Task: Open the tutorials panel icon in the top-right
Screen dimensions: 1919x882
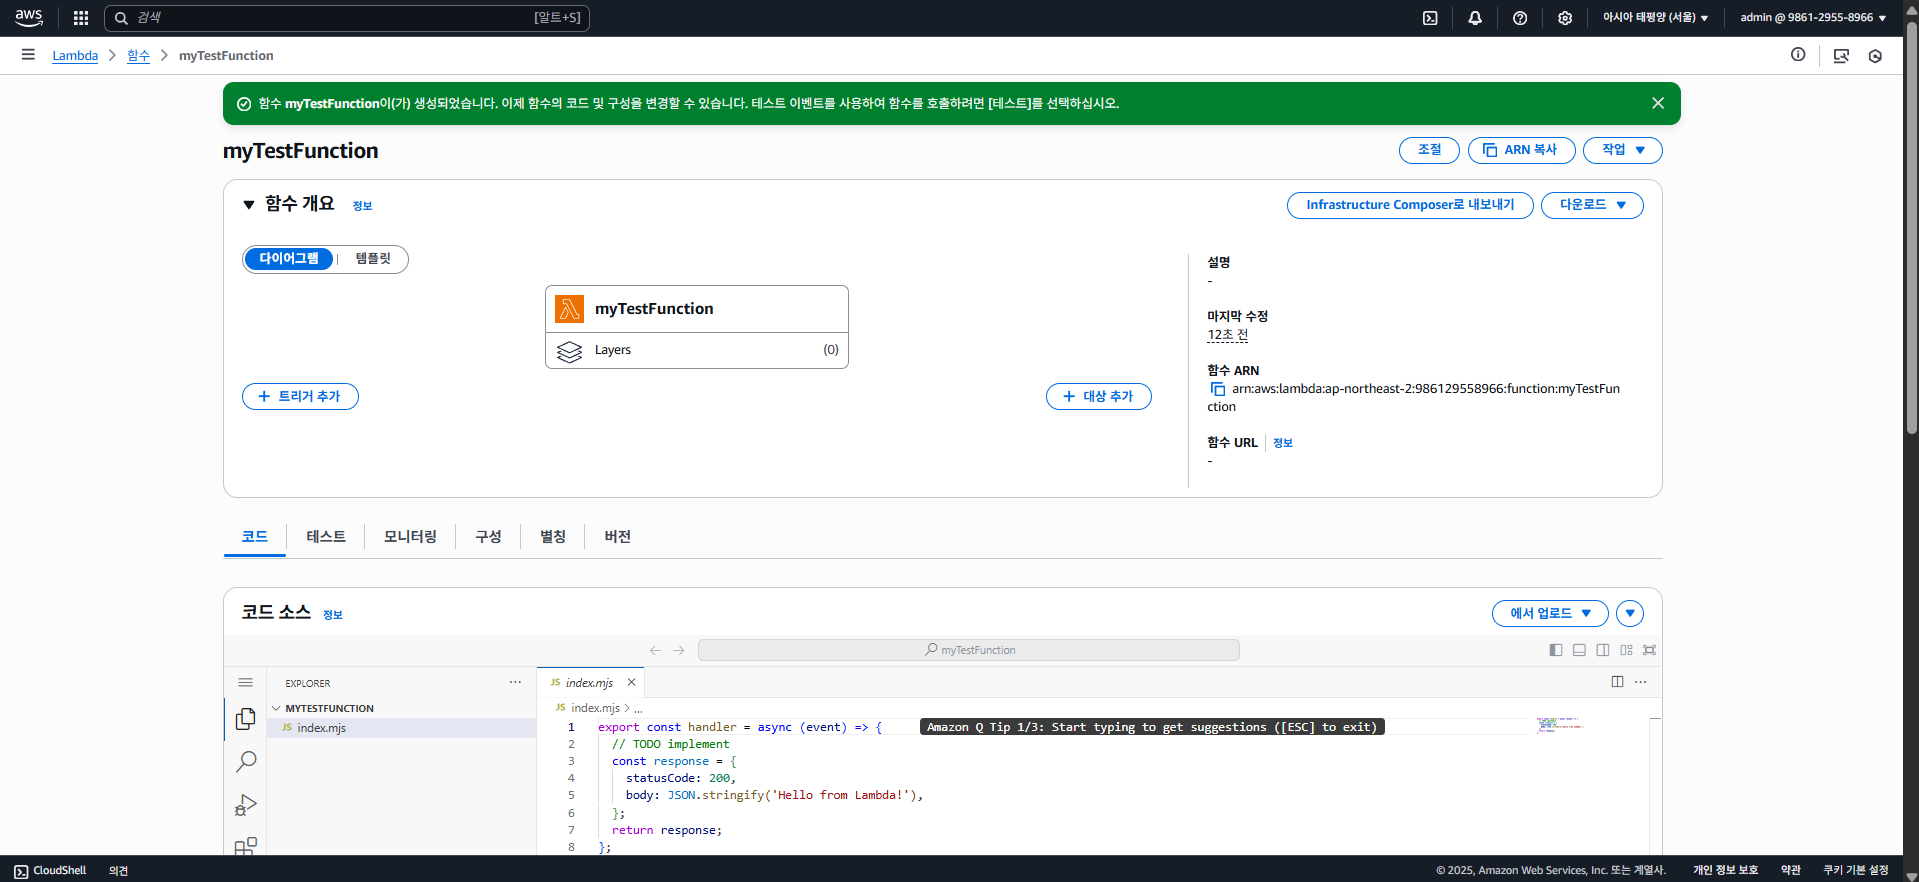Action: (x=1841, y=56)
